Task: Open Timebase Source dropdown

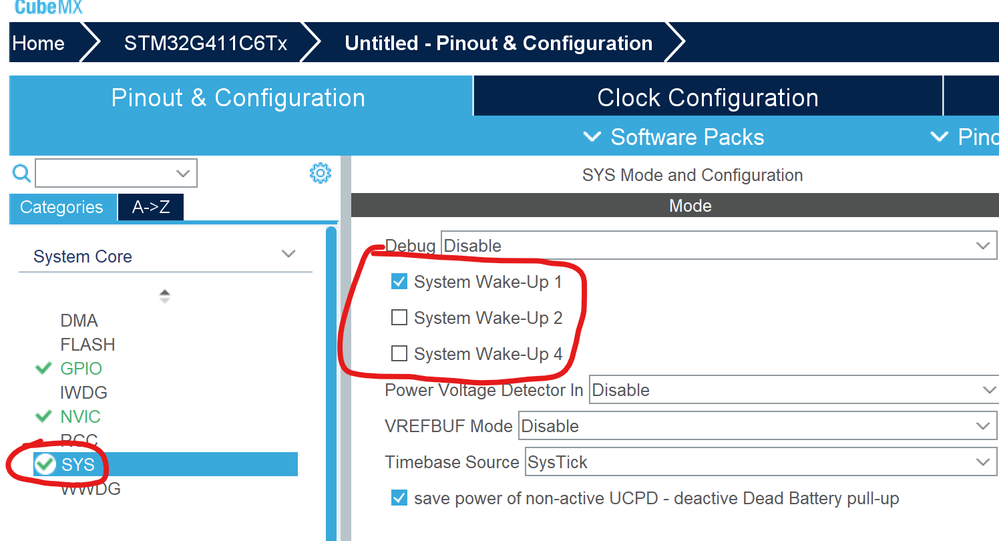Action: (x=759, y=462)
